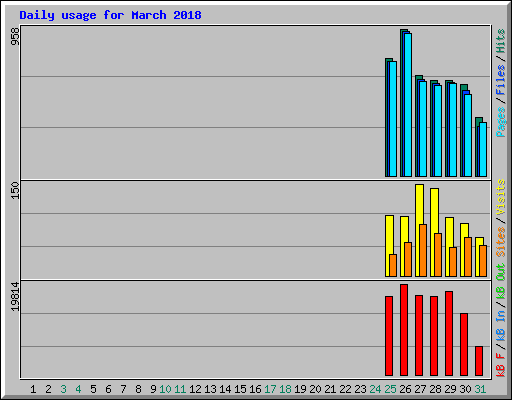Screen dimensions: 512x400
Task: Select day 28 on the x-axis
Action: click(x=435, y=389)
